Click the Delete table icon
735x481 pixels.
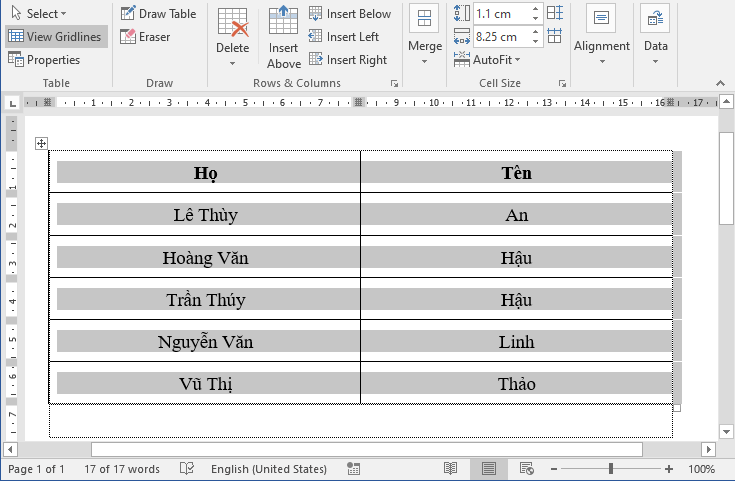coord(233,22)
